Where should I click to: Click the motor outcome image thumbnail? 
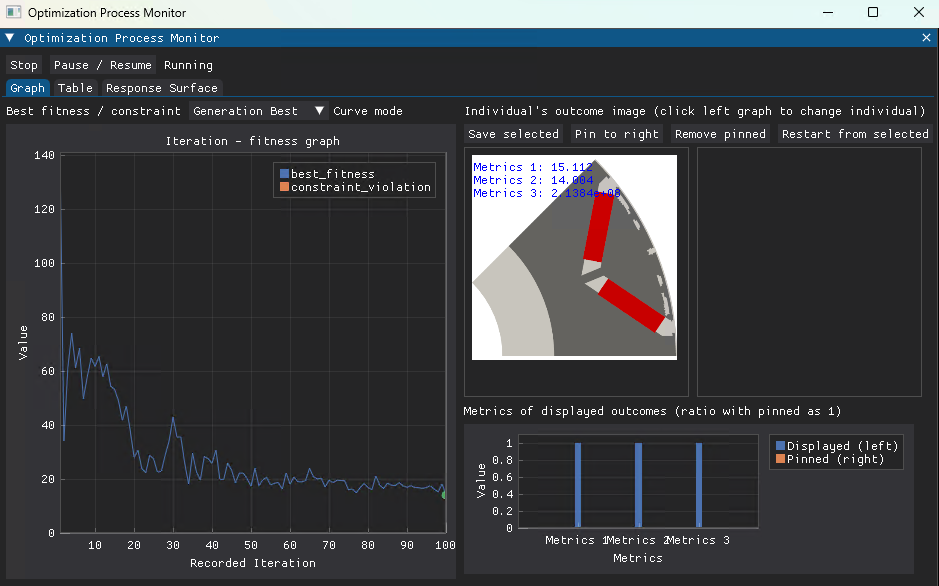pos(574,257)
